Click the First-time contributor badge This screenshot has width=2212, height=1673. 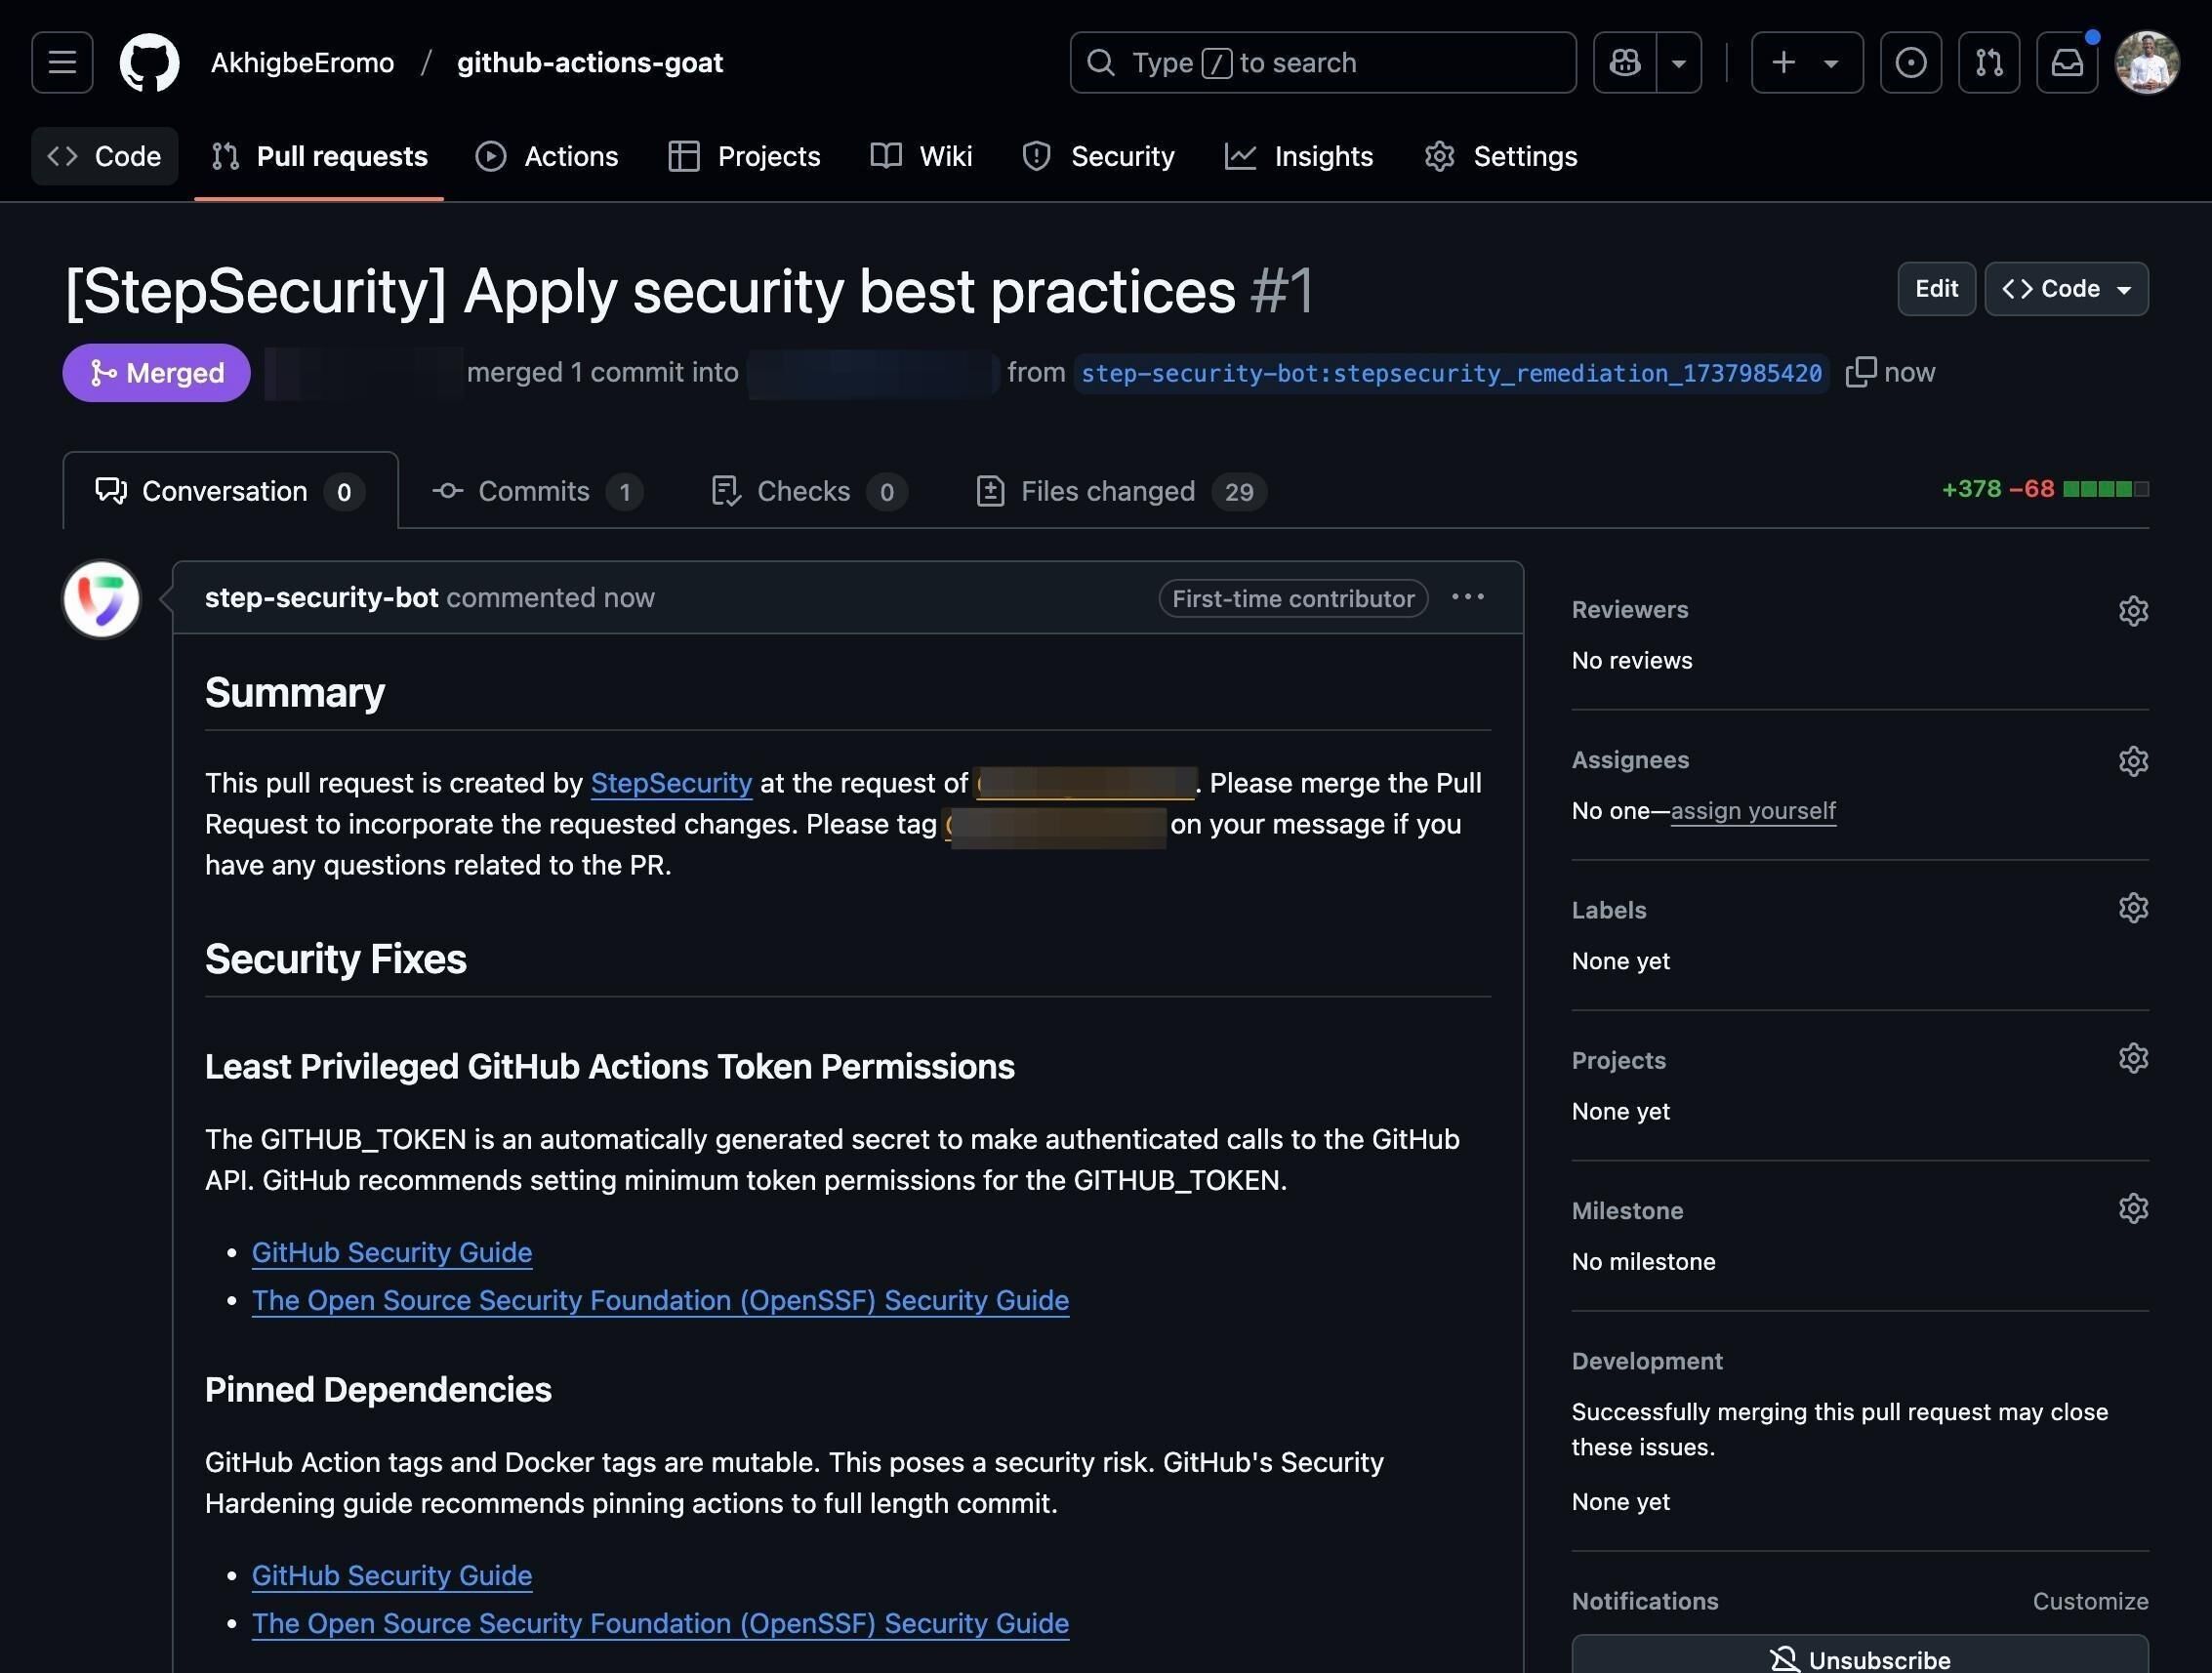1293,598
